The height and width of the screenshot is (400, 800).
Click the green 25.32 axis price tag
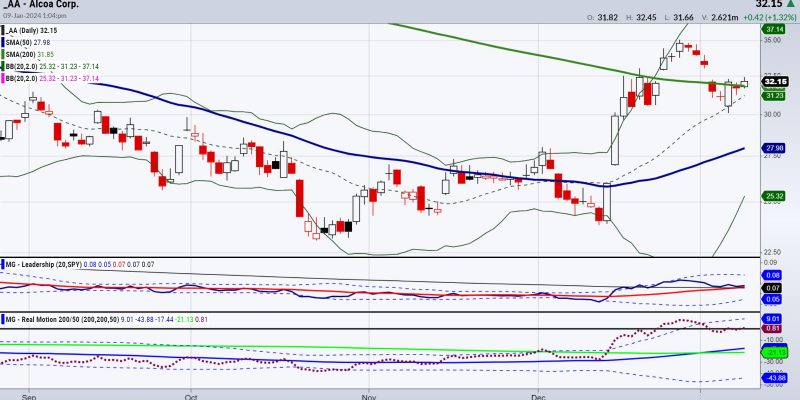click(x=772, y=196)
